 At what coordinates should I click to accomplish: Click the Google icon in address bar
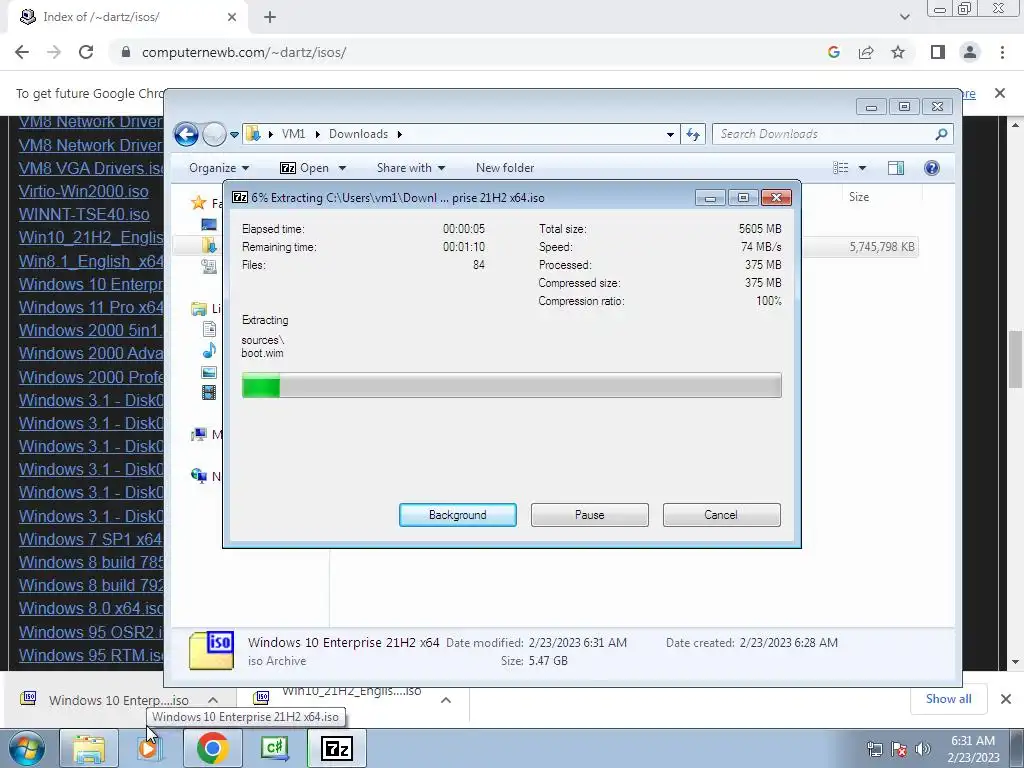point(833,52)
